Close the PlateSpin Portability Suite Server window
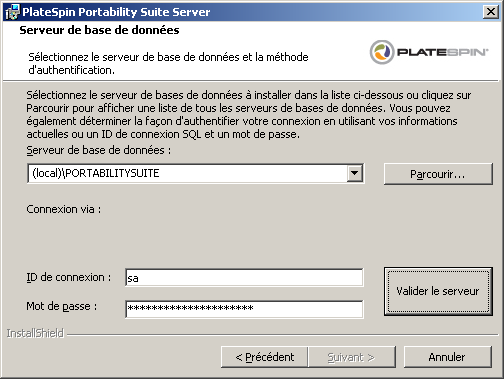This screenshot has width=504, height=379. [x=491, y=12]
